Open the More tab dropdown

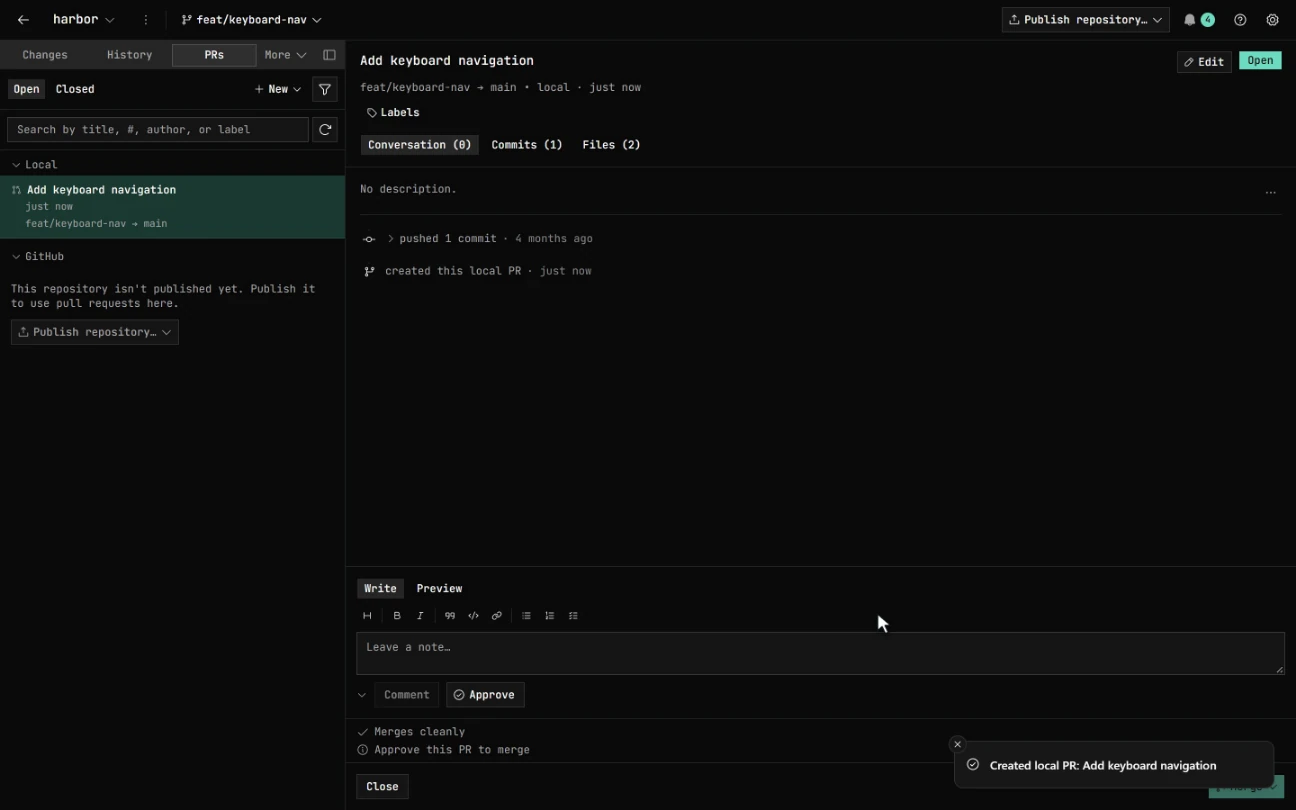click(285, 55)
